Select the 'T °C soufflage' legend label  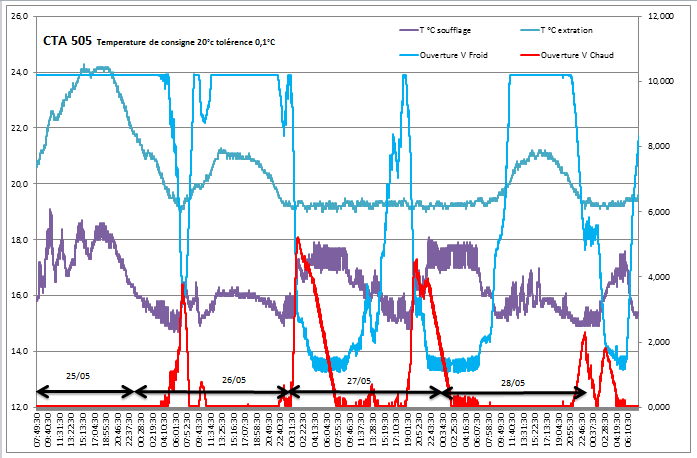tap(445, 30)
